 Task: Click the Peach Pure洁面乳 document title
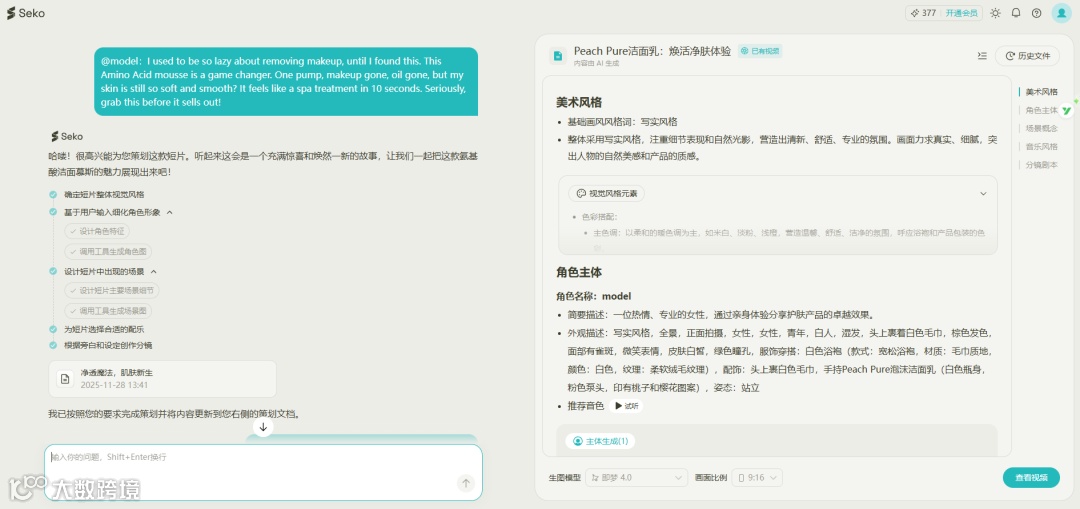point(652,51)
